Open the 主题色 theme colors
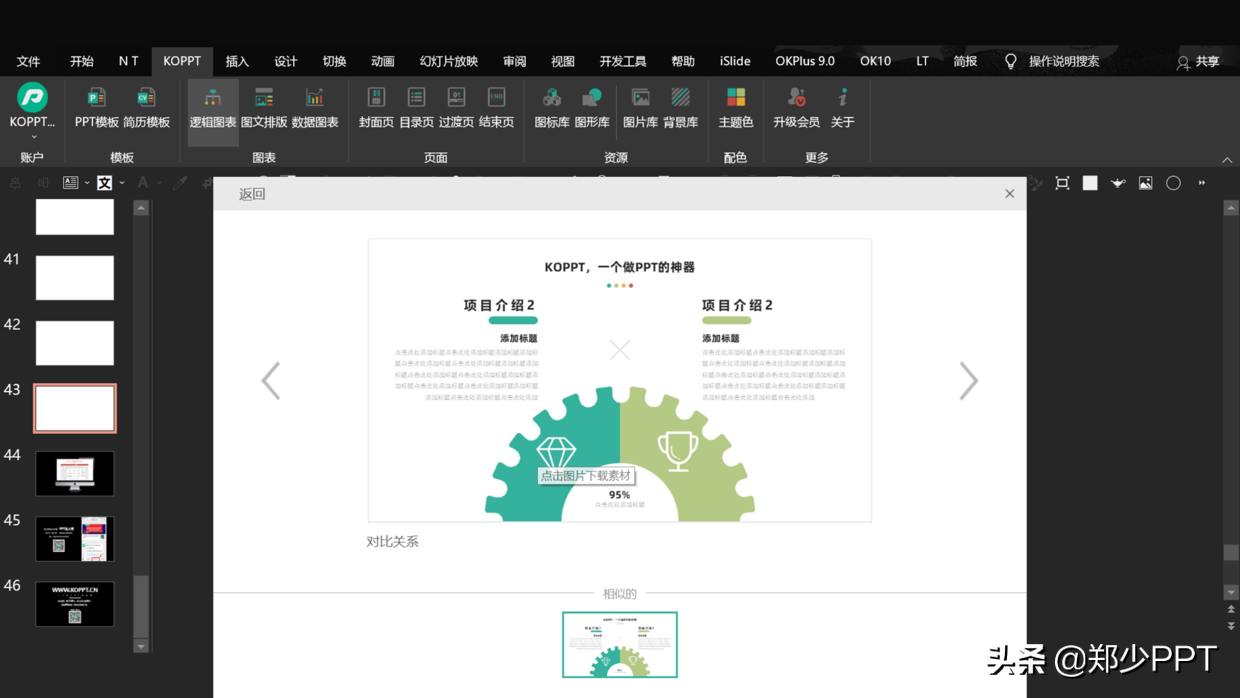The image size is (1240, 698). pos(735,108)
